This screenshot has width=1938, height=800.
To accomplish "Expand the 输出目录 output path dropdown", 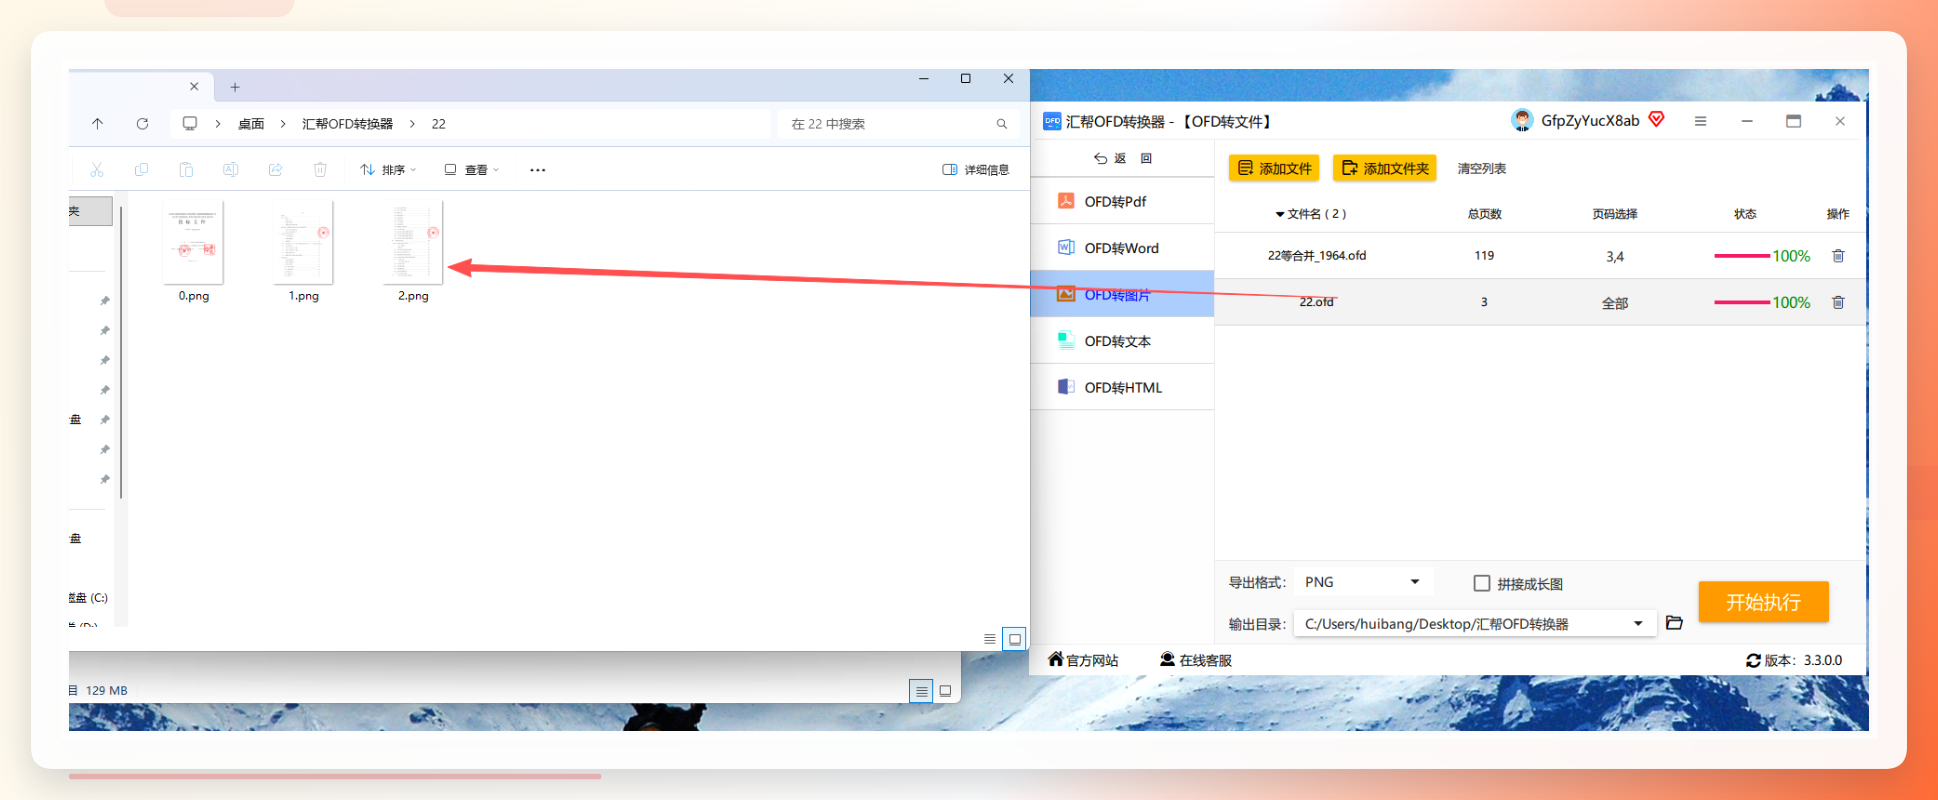I will pos(1638,624).
